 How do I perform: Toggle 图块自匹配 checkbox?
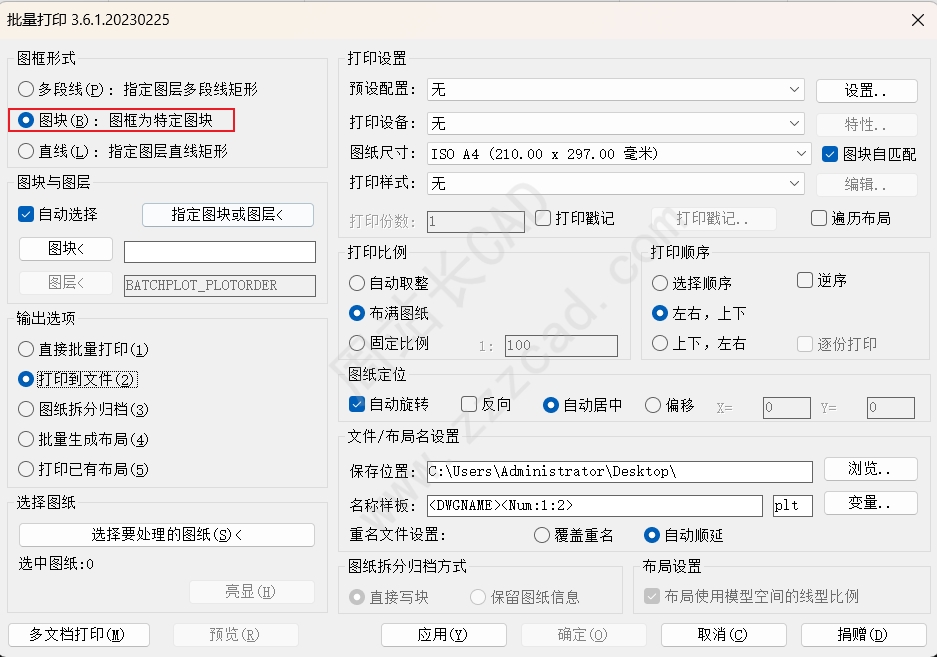click(x=829, y=154)
